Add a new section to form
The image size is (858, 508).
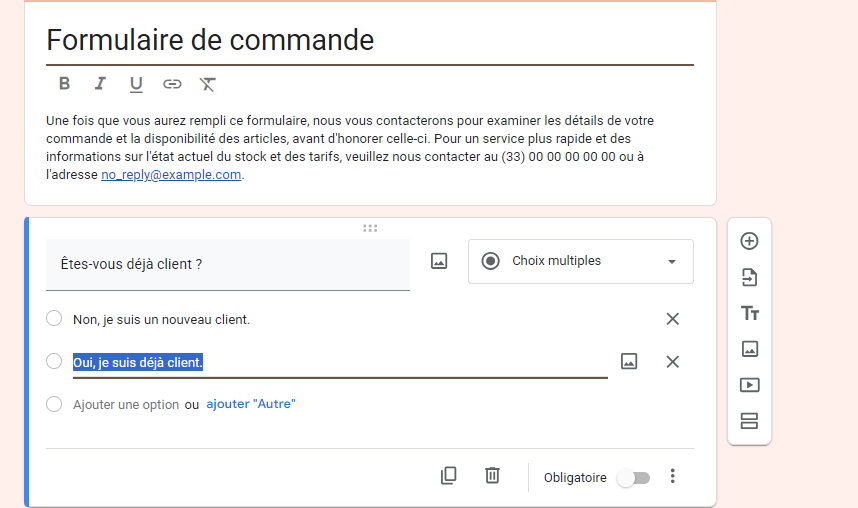749,421
